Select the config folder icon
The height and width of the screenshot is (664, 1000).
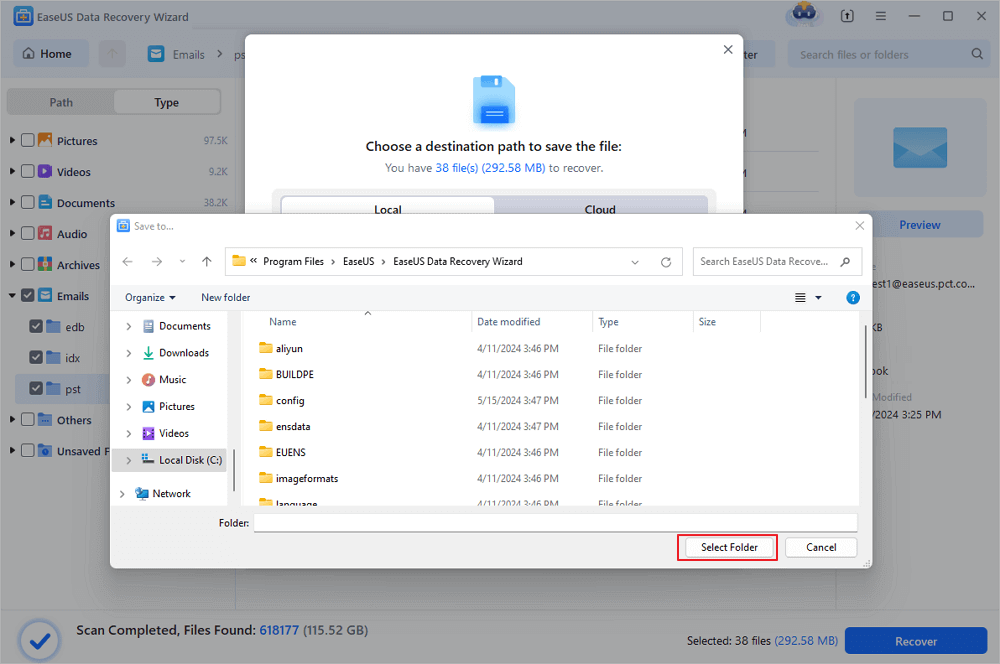tap(265, 400)
